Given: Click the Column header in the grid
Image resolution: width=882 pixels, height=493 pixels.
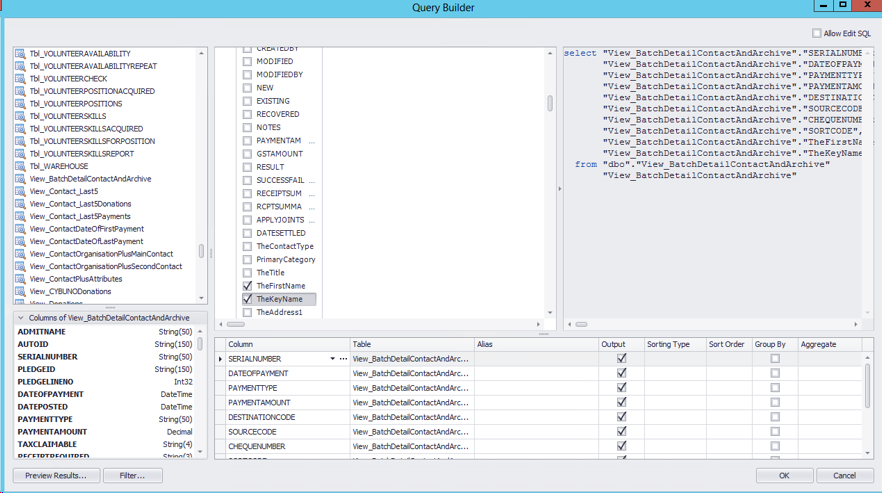Looking at the screenshot, I should click(x=287, y=344).
